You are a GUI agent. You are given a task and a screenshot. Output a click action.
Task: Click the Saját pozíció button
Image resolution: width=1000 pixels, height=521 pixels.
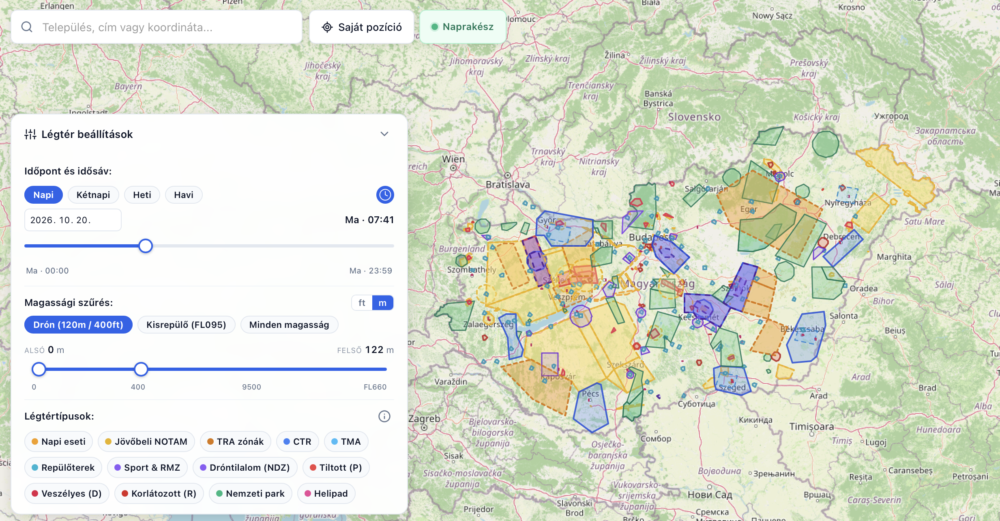[x=362, y=27]
